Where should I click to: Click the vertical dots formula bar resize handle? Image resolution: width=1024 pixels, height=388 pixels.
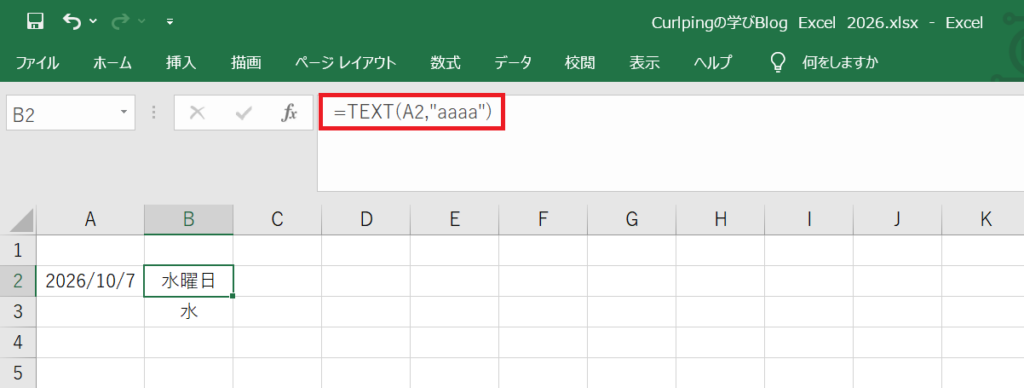point(154,113)
